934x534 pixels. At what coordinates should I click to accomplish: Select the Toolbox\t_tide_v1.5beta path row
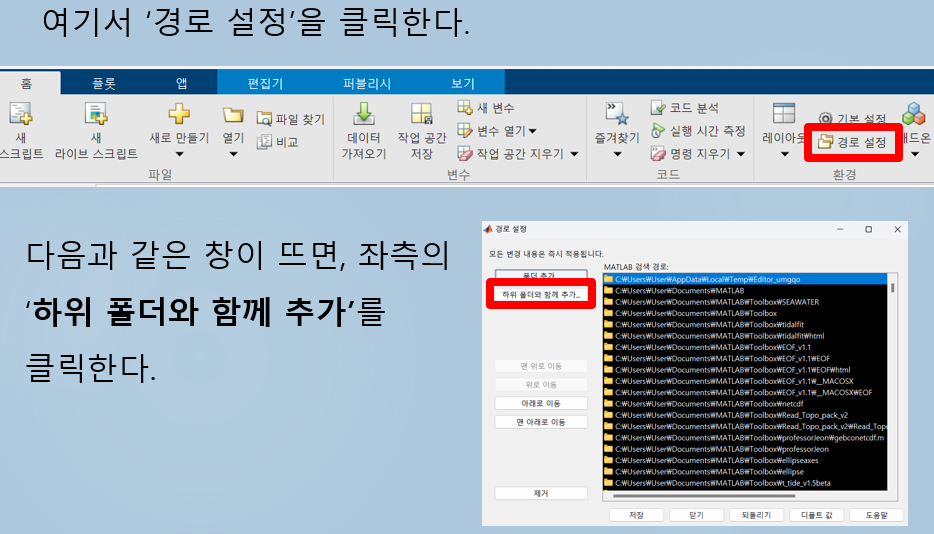click(745, 483)
